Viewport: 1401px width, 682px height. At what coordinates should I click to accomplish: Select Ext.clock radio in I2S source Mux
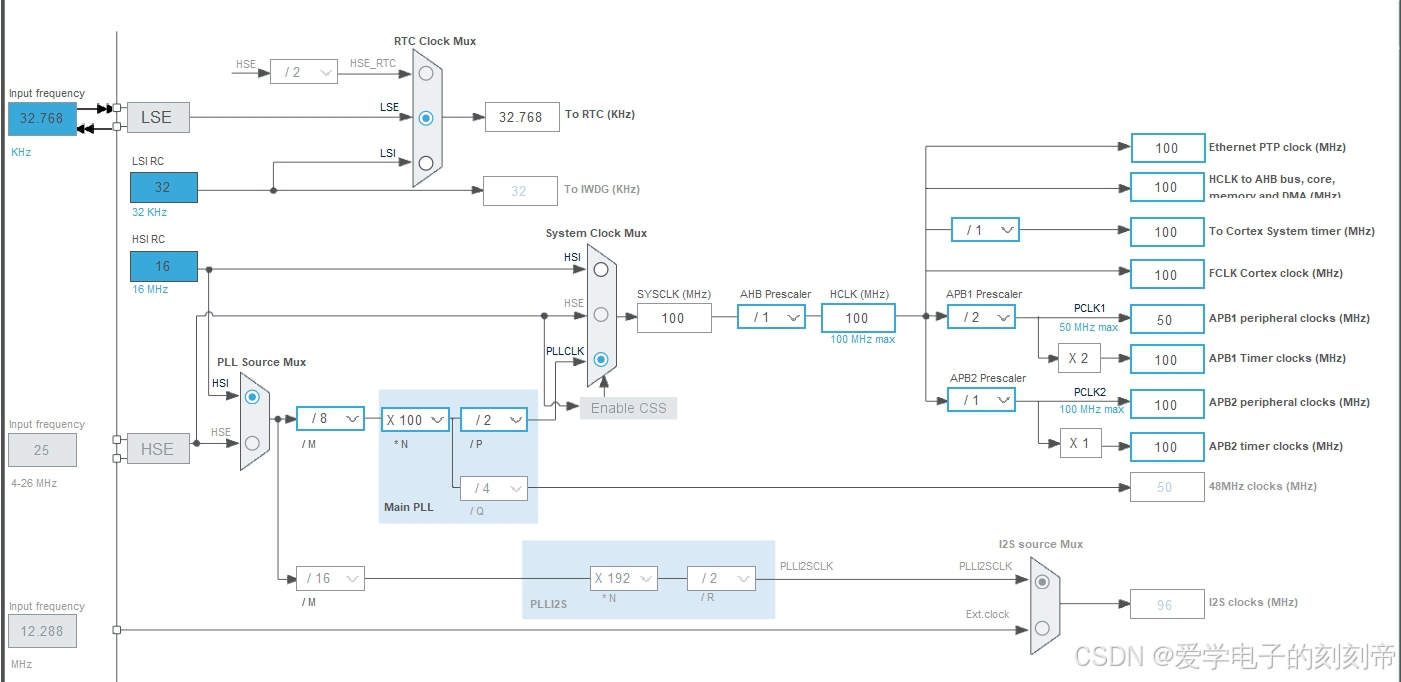tap(1043, 628)
